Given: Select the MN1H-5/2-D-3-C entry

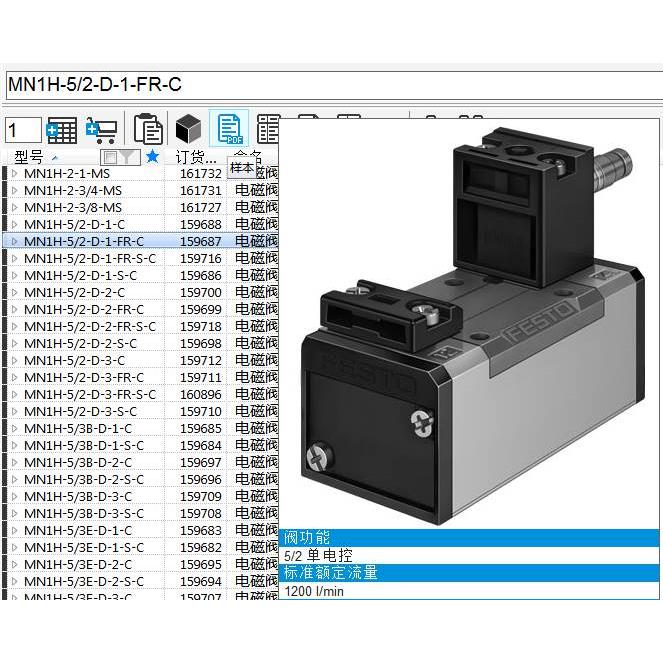Looking at the screenshot, I should 74,360.
